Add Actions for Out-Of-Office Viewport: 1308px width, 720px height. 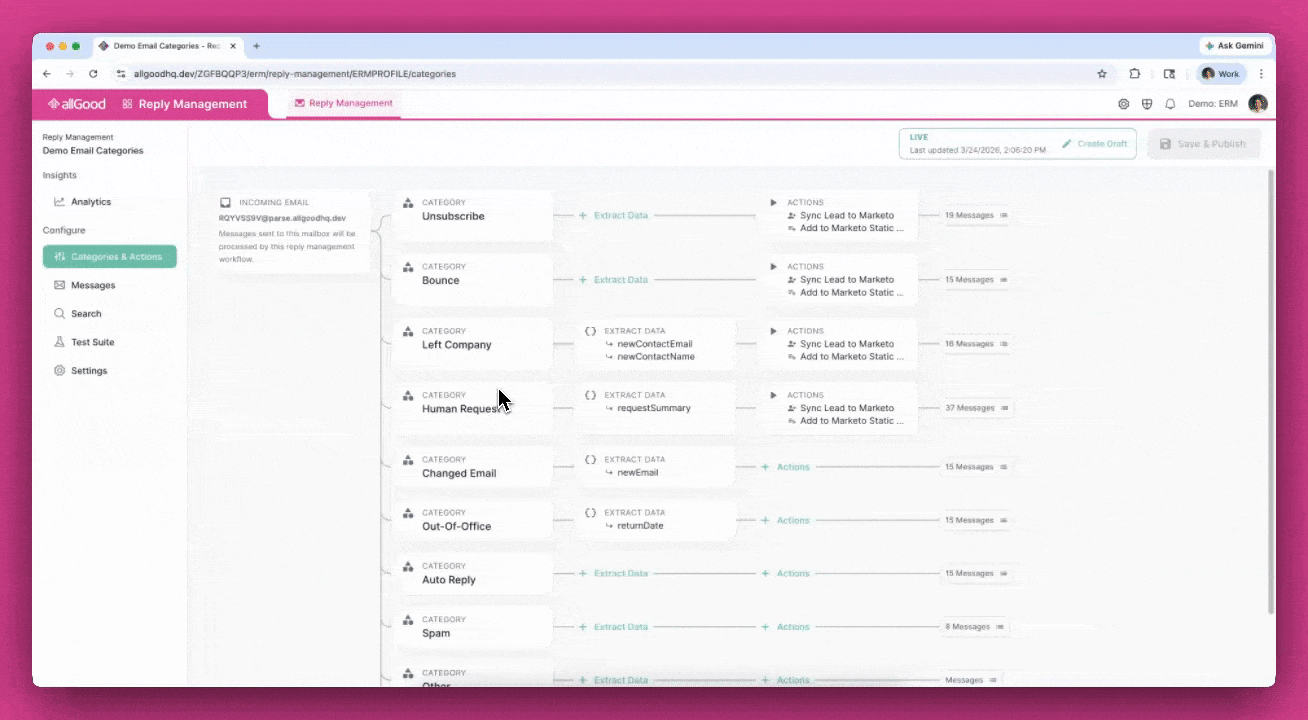[786, 520]
